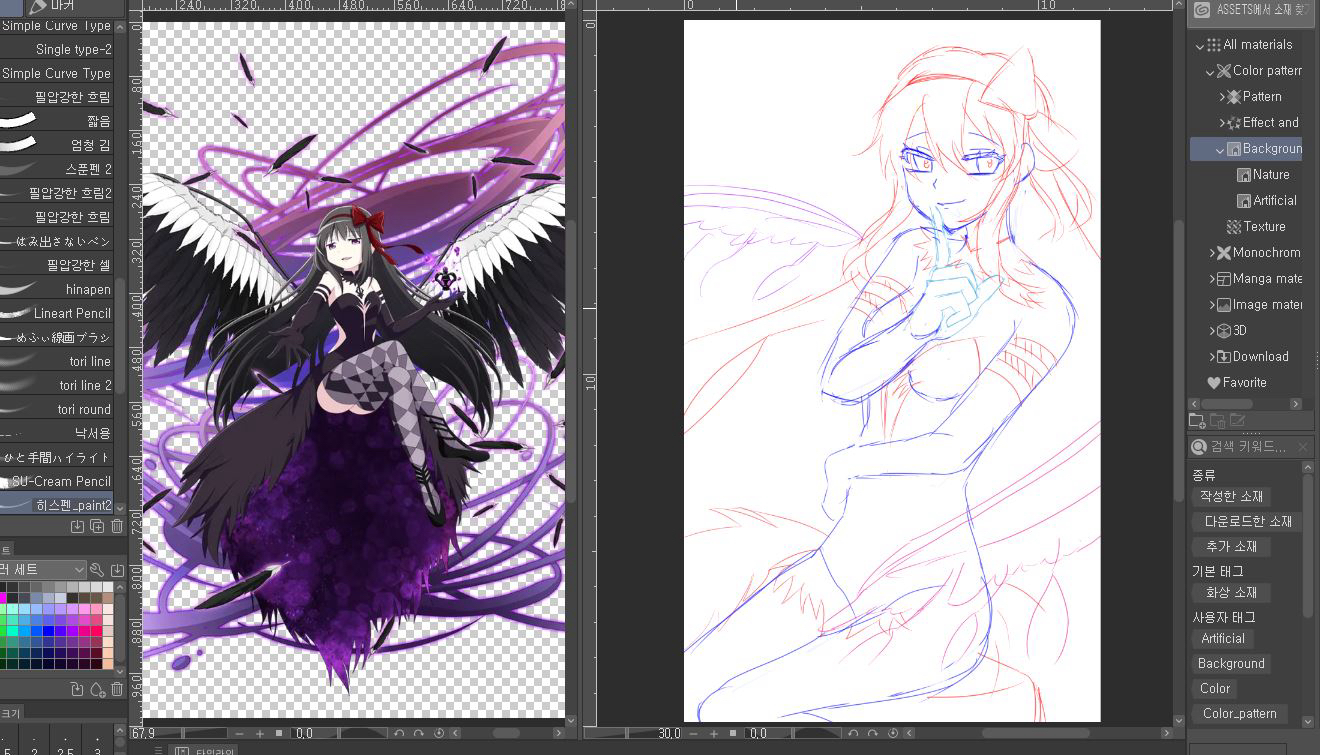The width and height of the screenshot is (1320, 755).
Task: Toggle the 작성한 소재 type filter
Action: 1231,496
